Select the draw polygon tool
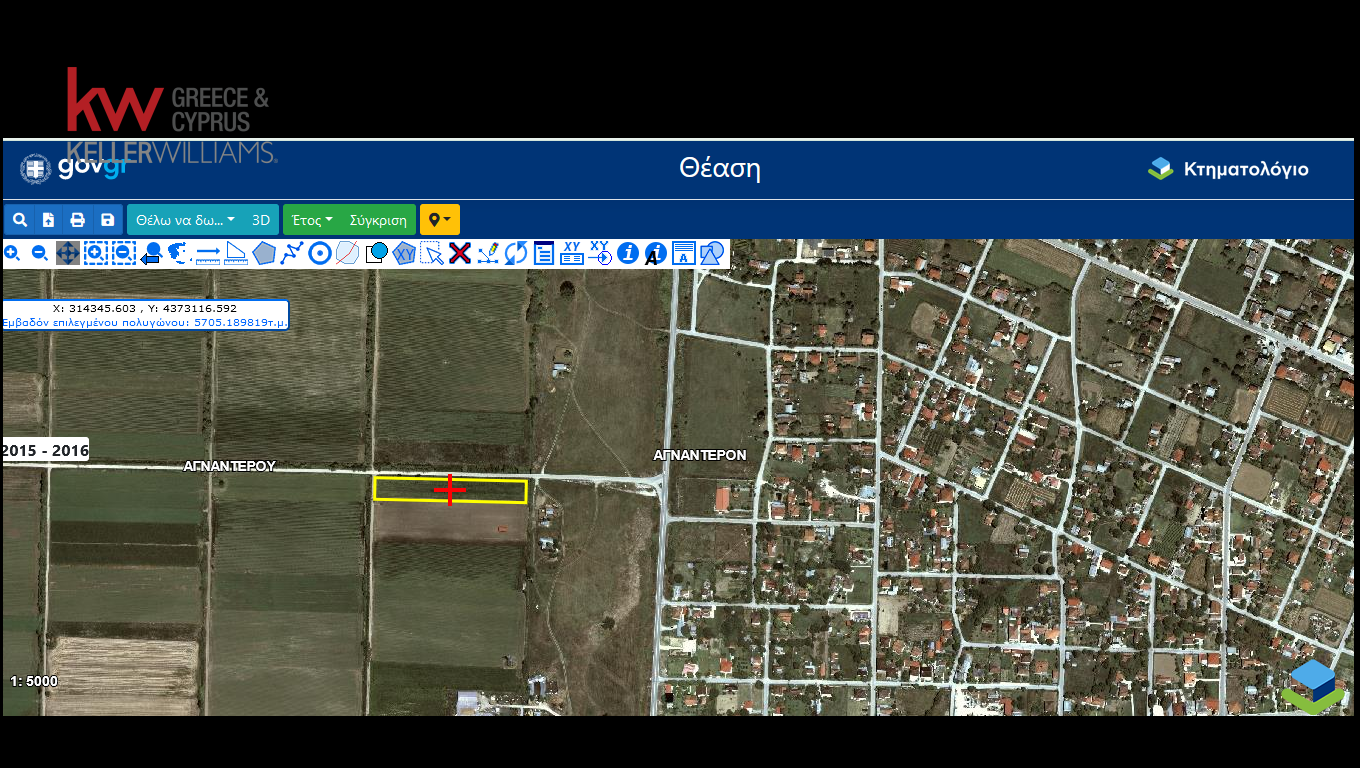This screenshot has width=1360, height=768. tap(264, 253)
